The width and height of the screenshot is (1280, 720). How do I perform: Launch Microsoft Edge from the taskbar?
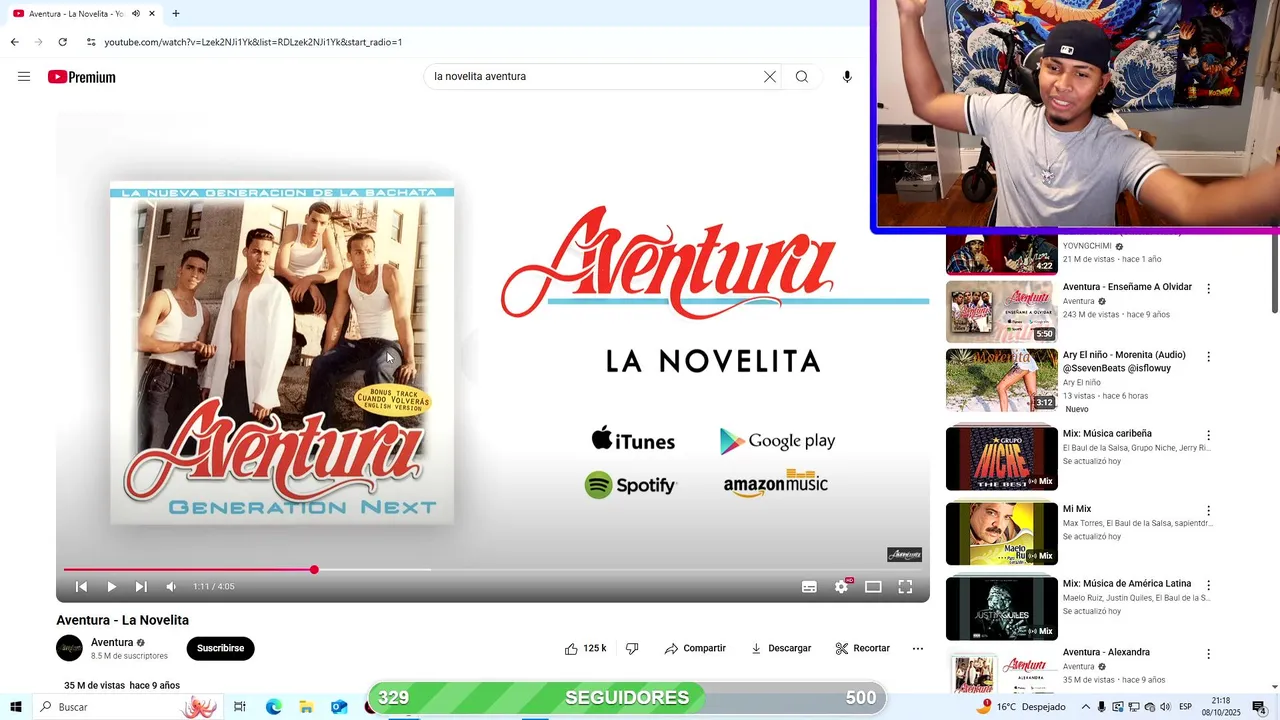click(x=273, y=707)
